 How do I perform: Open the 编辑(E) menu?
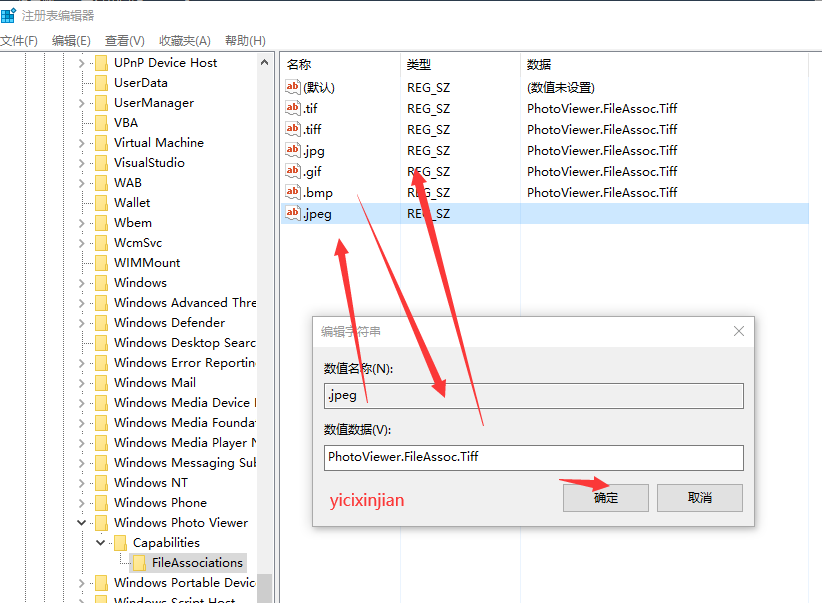pyautogui.click(x=71, y=41)
